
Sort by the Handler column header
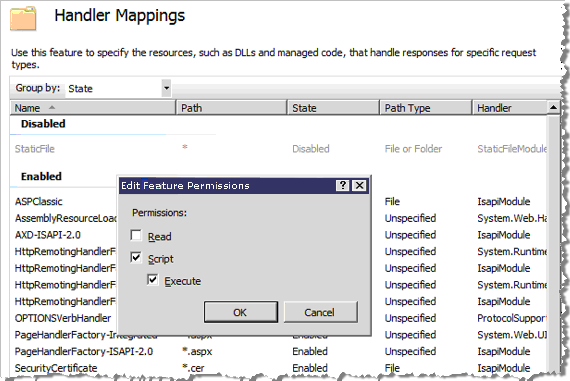[x=510, y=108]
